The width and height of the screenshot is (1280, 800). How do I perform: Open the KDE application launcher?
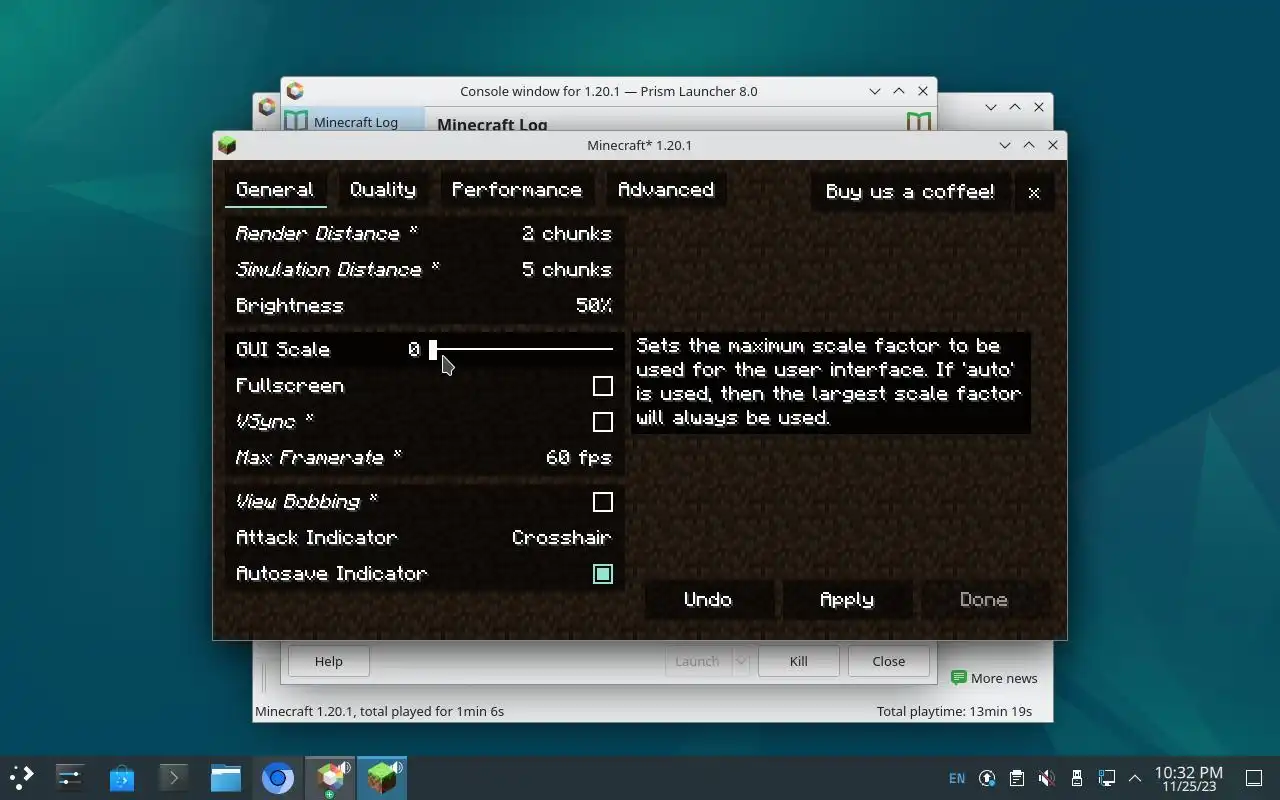pyautogui.click(x=21, y=777)
